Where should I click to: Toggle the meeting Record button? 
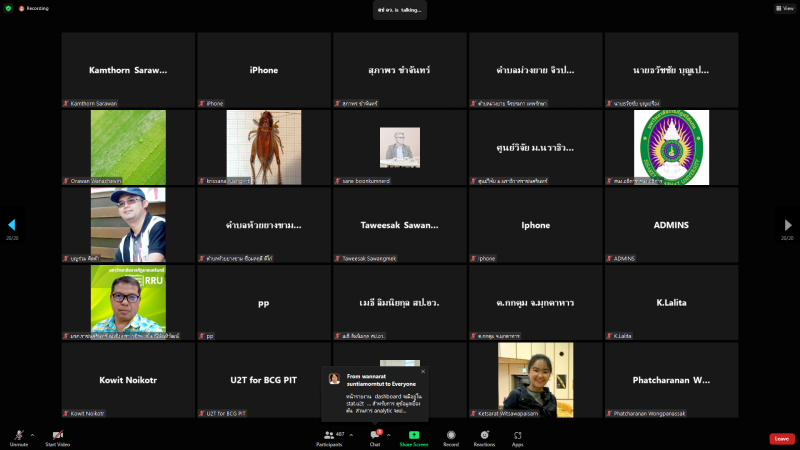451,435
